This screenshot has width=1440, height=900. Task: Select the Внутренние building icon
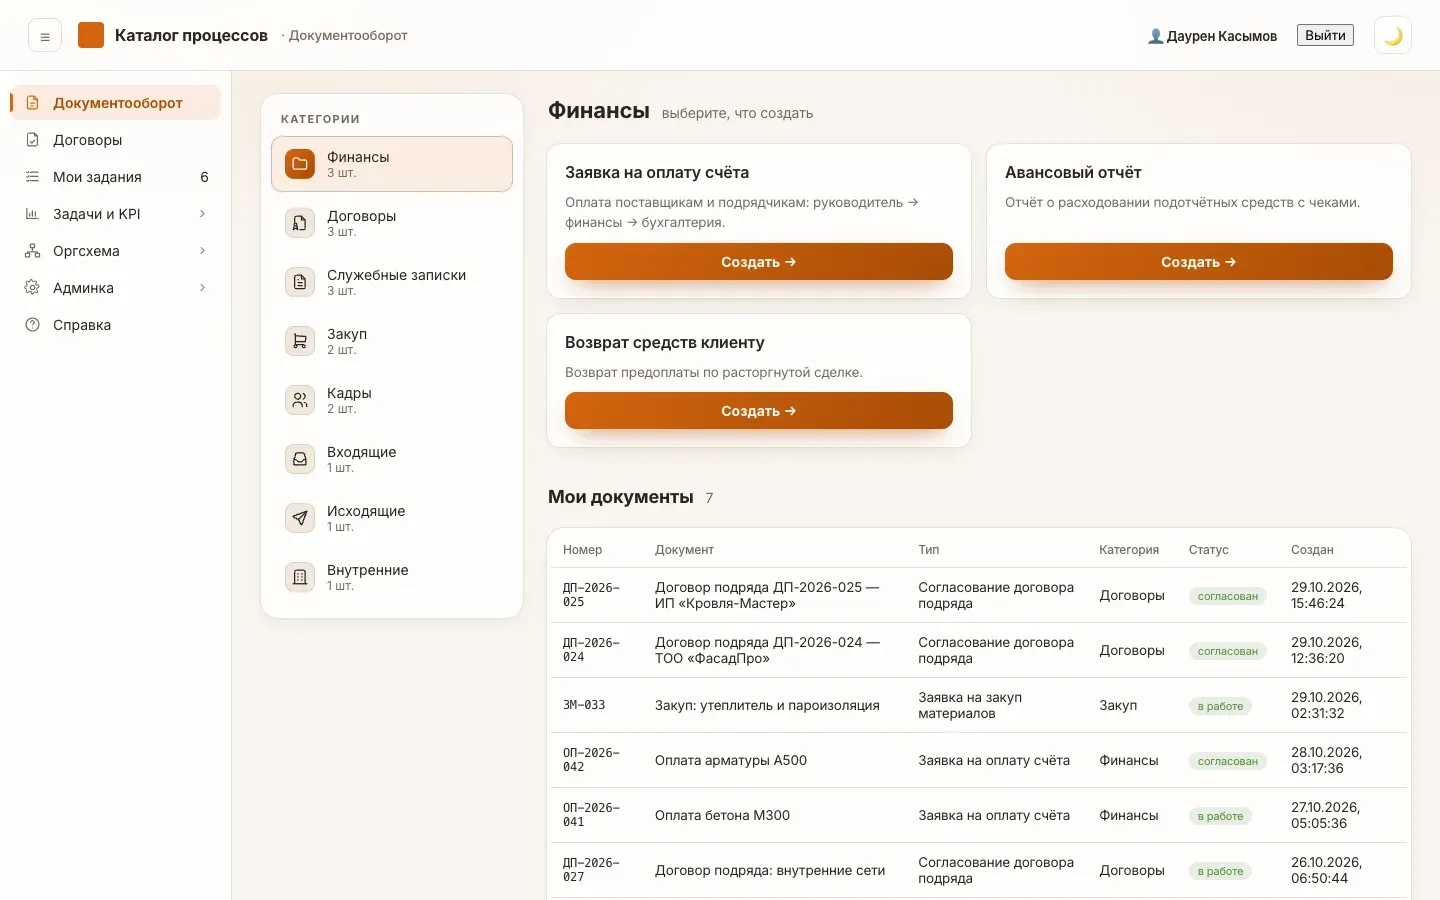pos(300,577)
